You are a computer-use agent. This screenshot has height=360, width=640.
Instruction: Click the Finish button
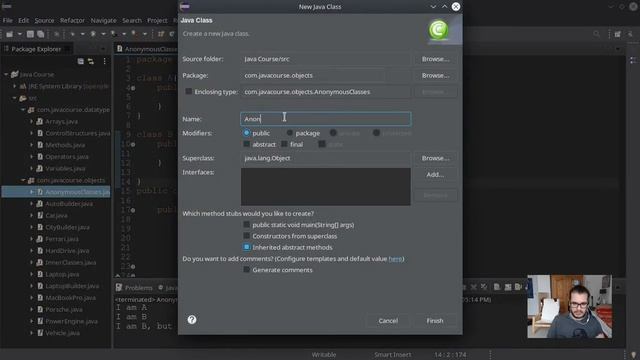click(435, 321)
